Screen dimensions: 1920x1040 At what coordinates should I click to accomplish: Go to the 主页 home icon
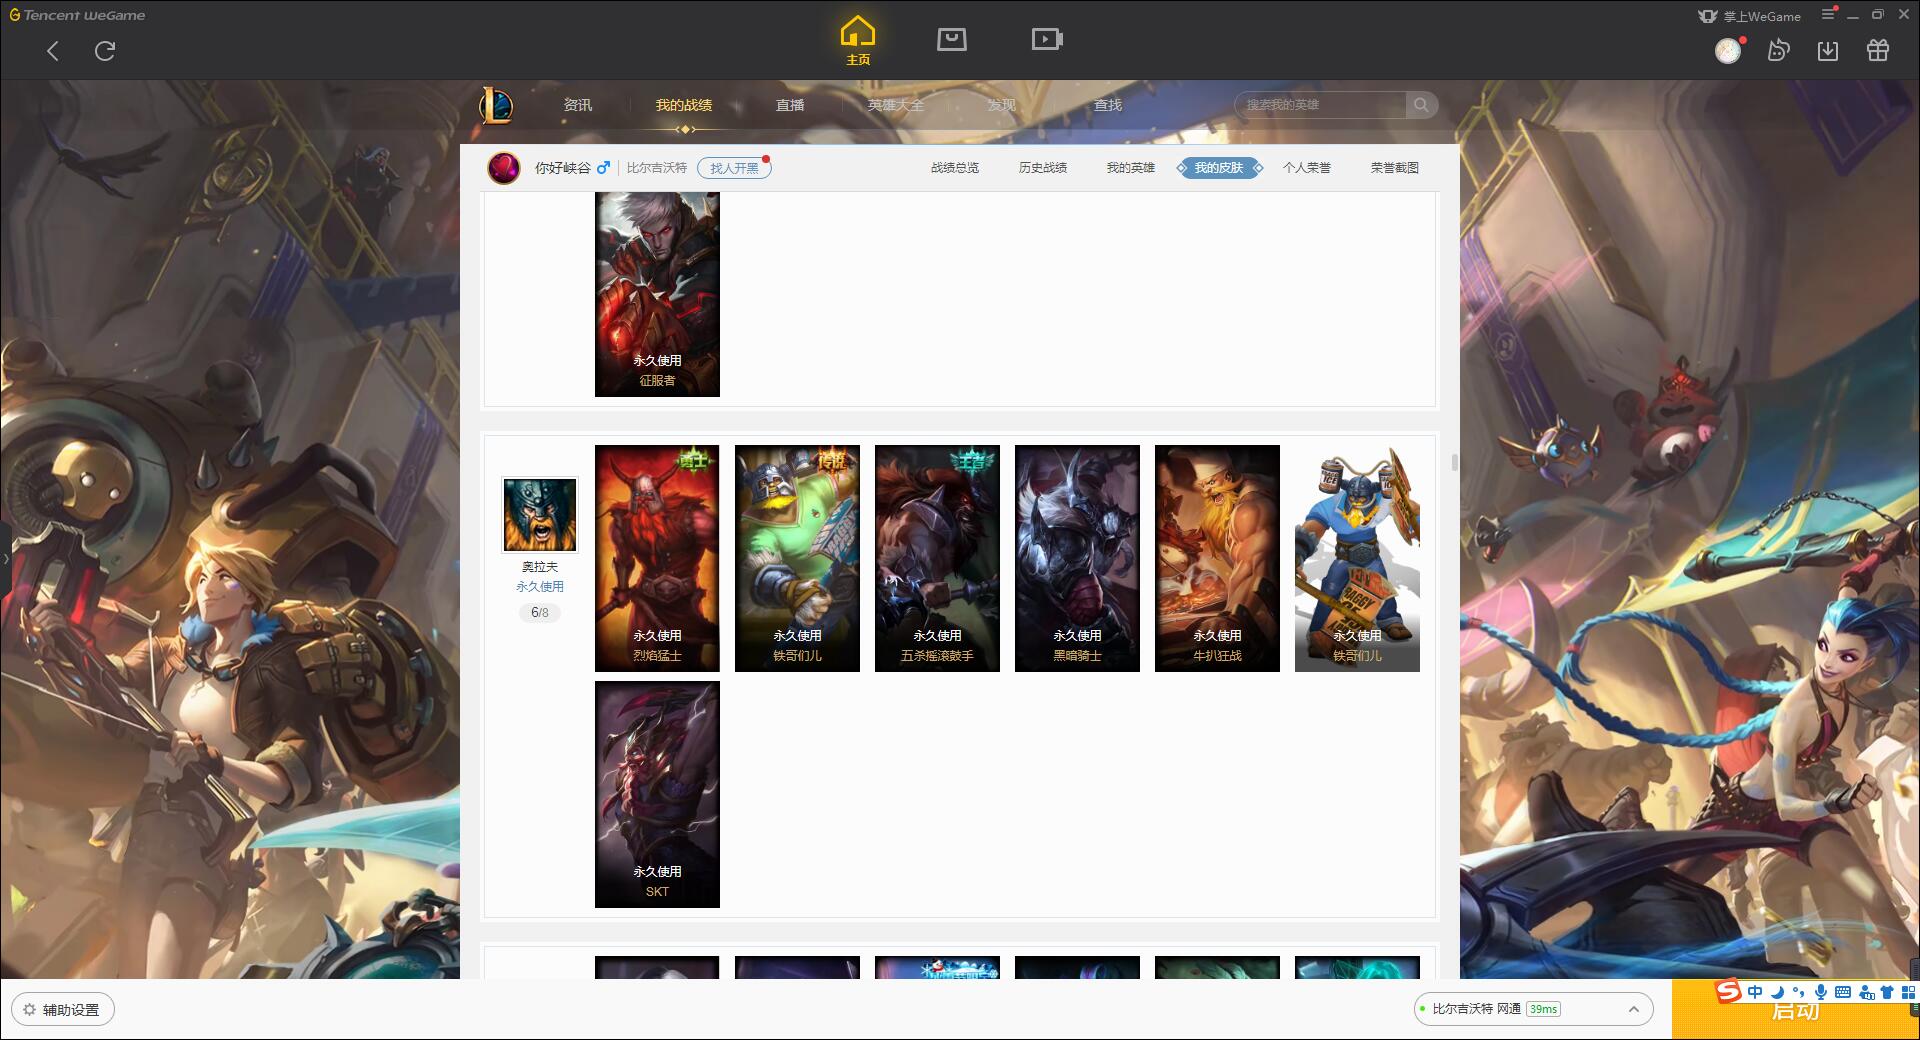pyautogui.click(x=858, y=40)
